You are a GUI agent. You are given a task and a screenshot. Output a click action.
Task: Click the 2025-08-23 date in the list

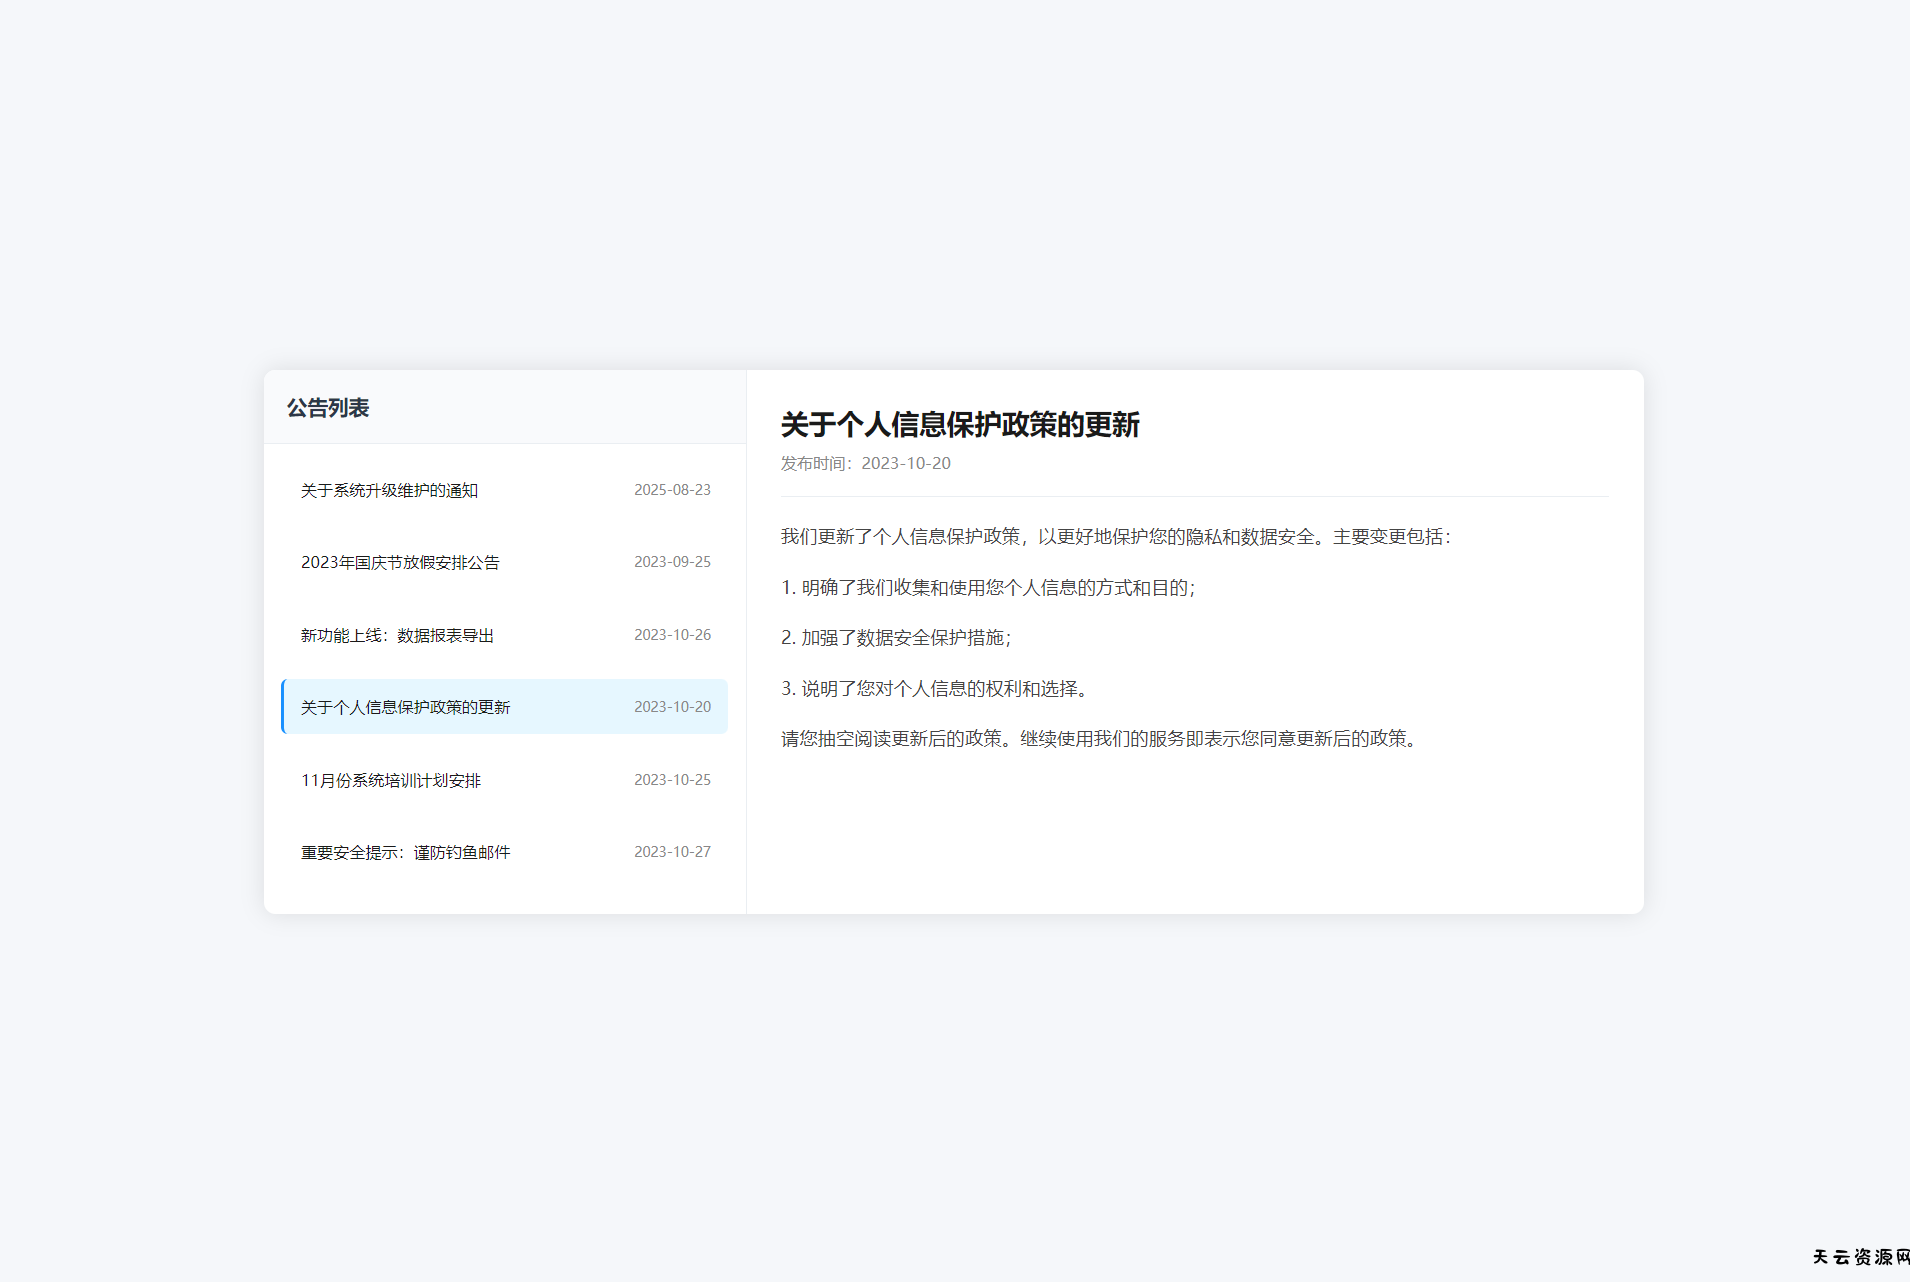(672, 490)
